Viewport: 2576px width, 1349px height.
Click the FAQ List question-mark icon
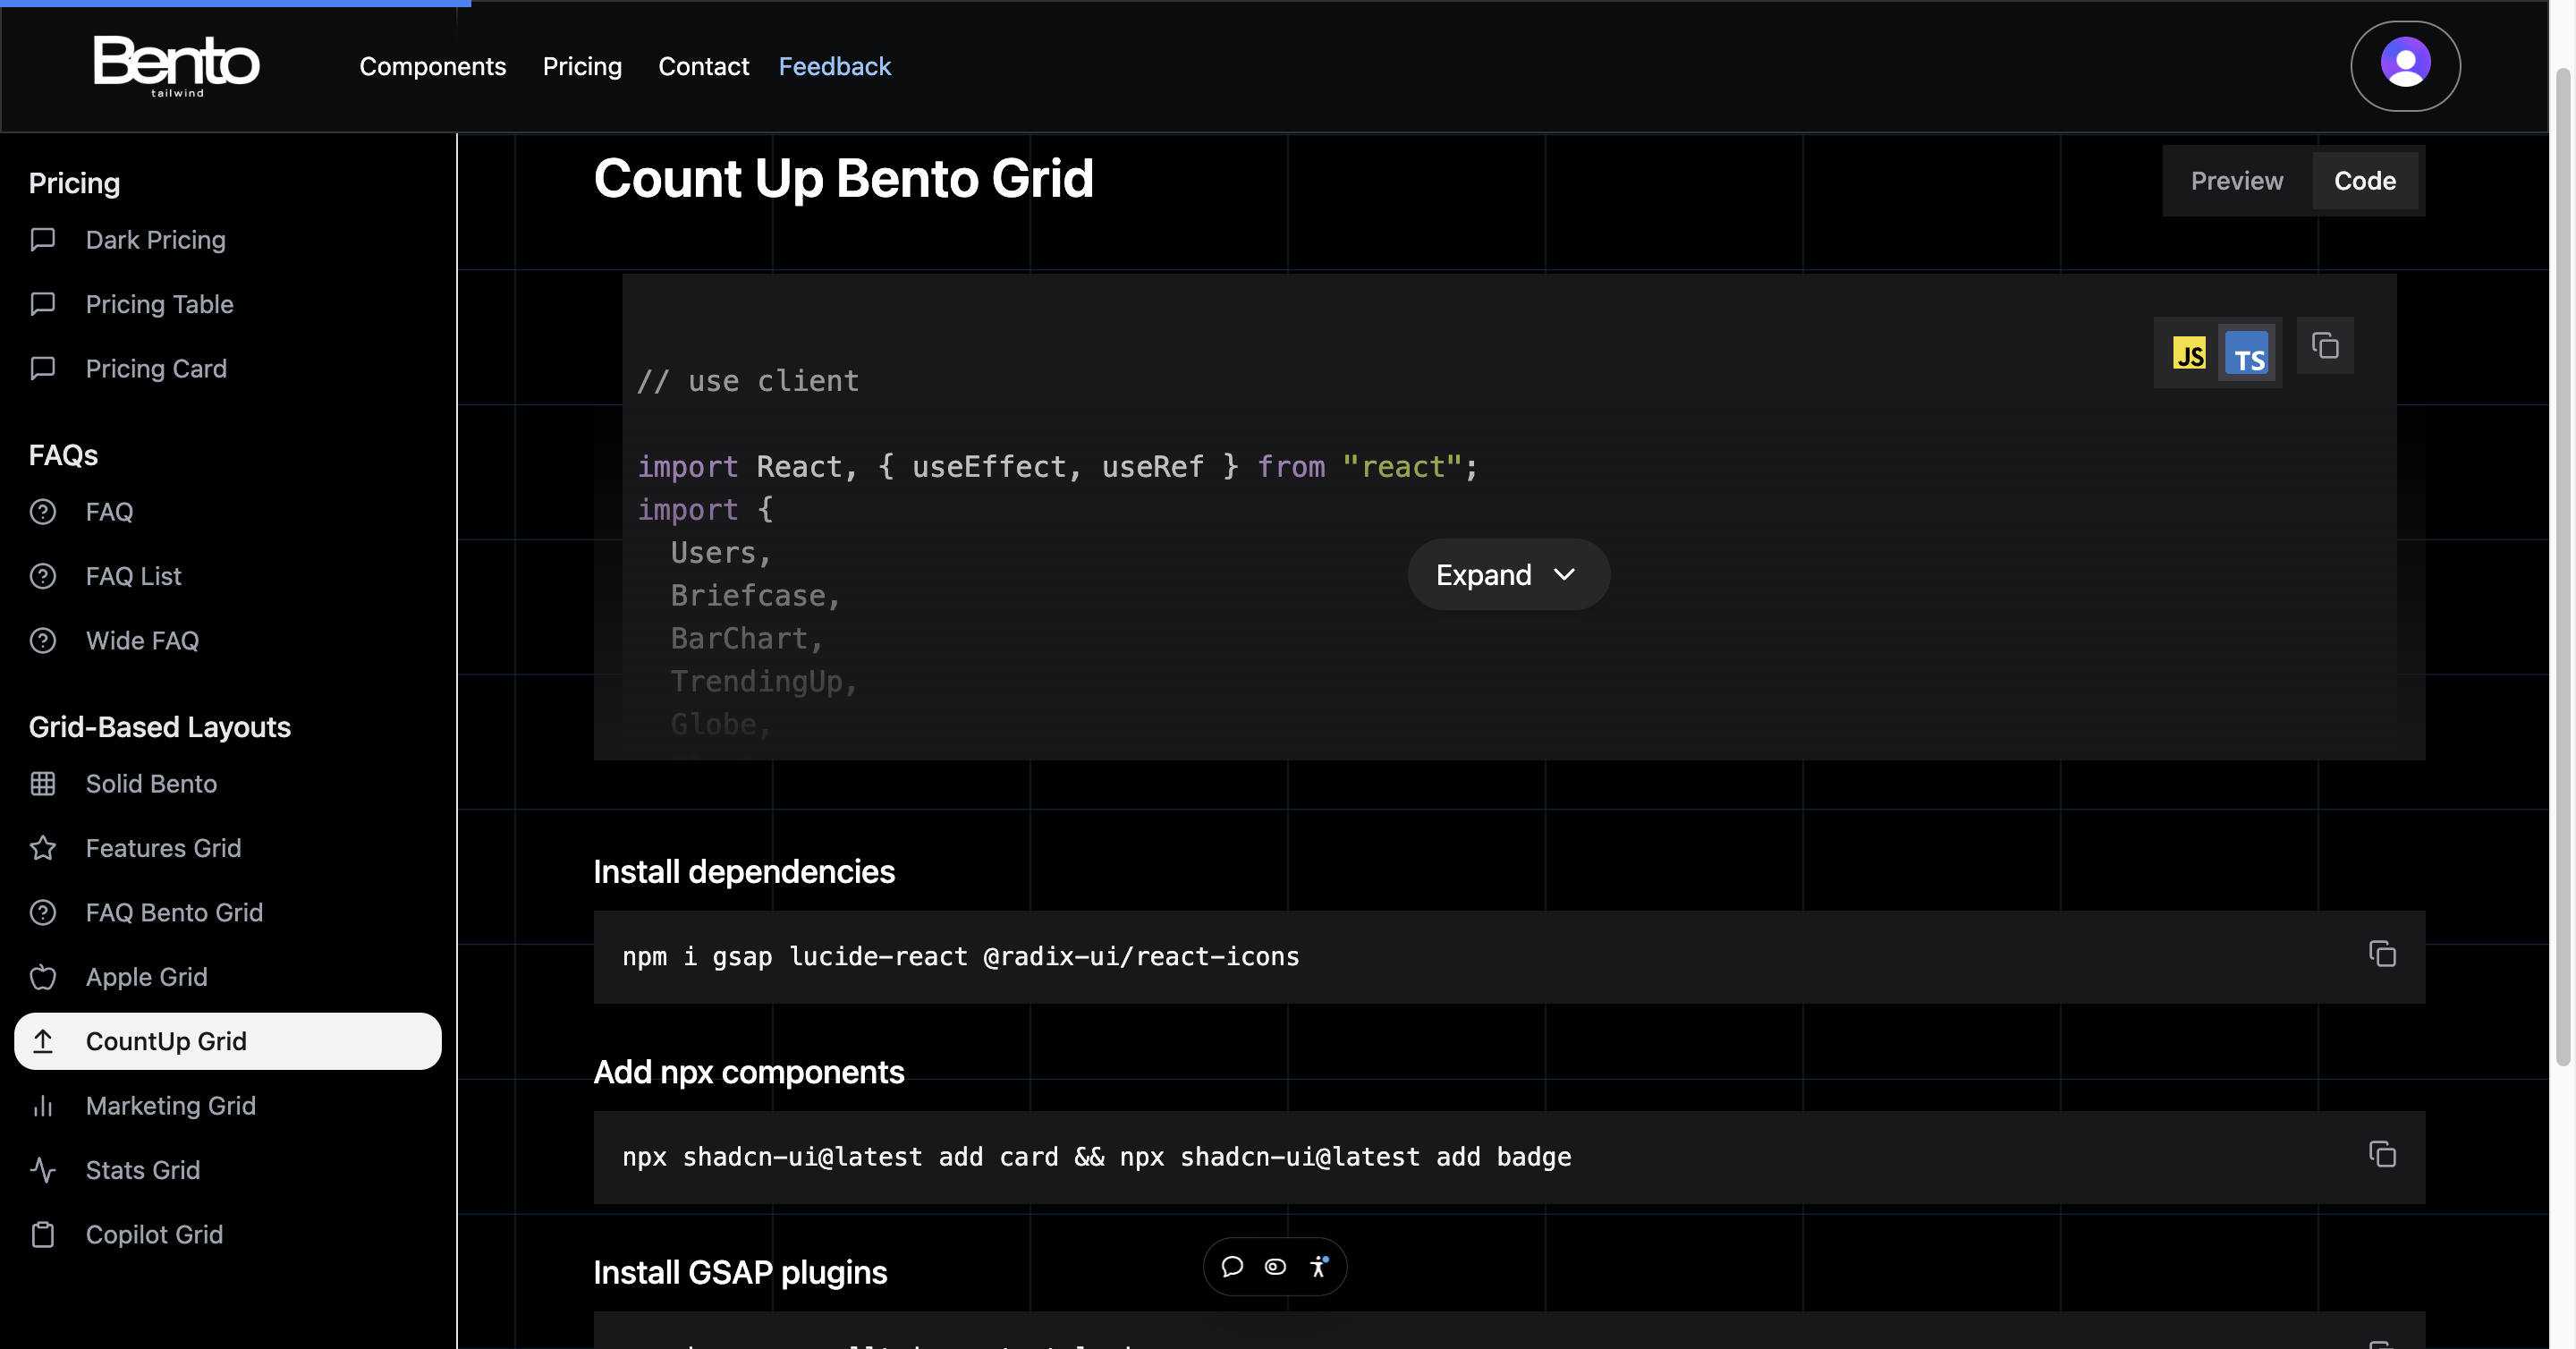(x=43, y=576)
